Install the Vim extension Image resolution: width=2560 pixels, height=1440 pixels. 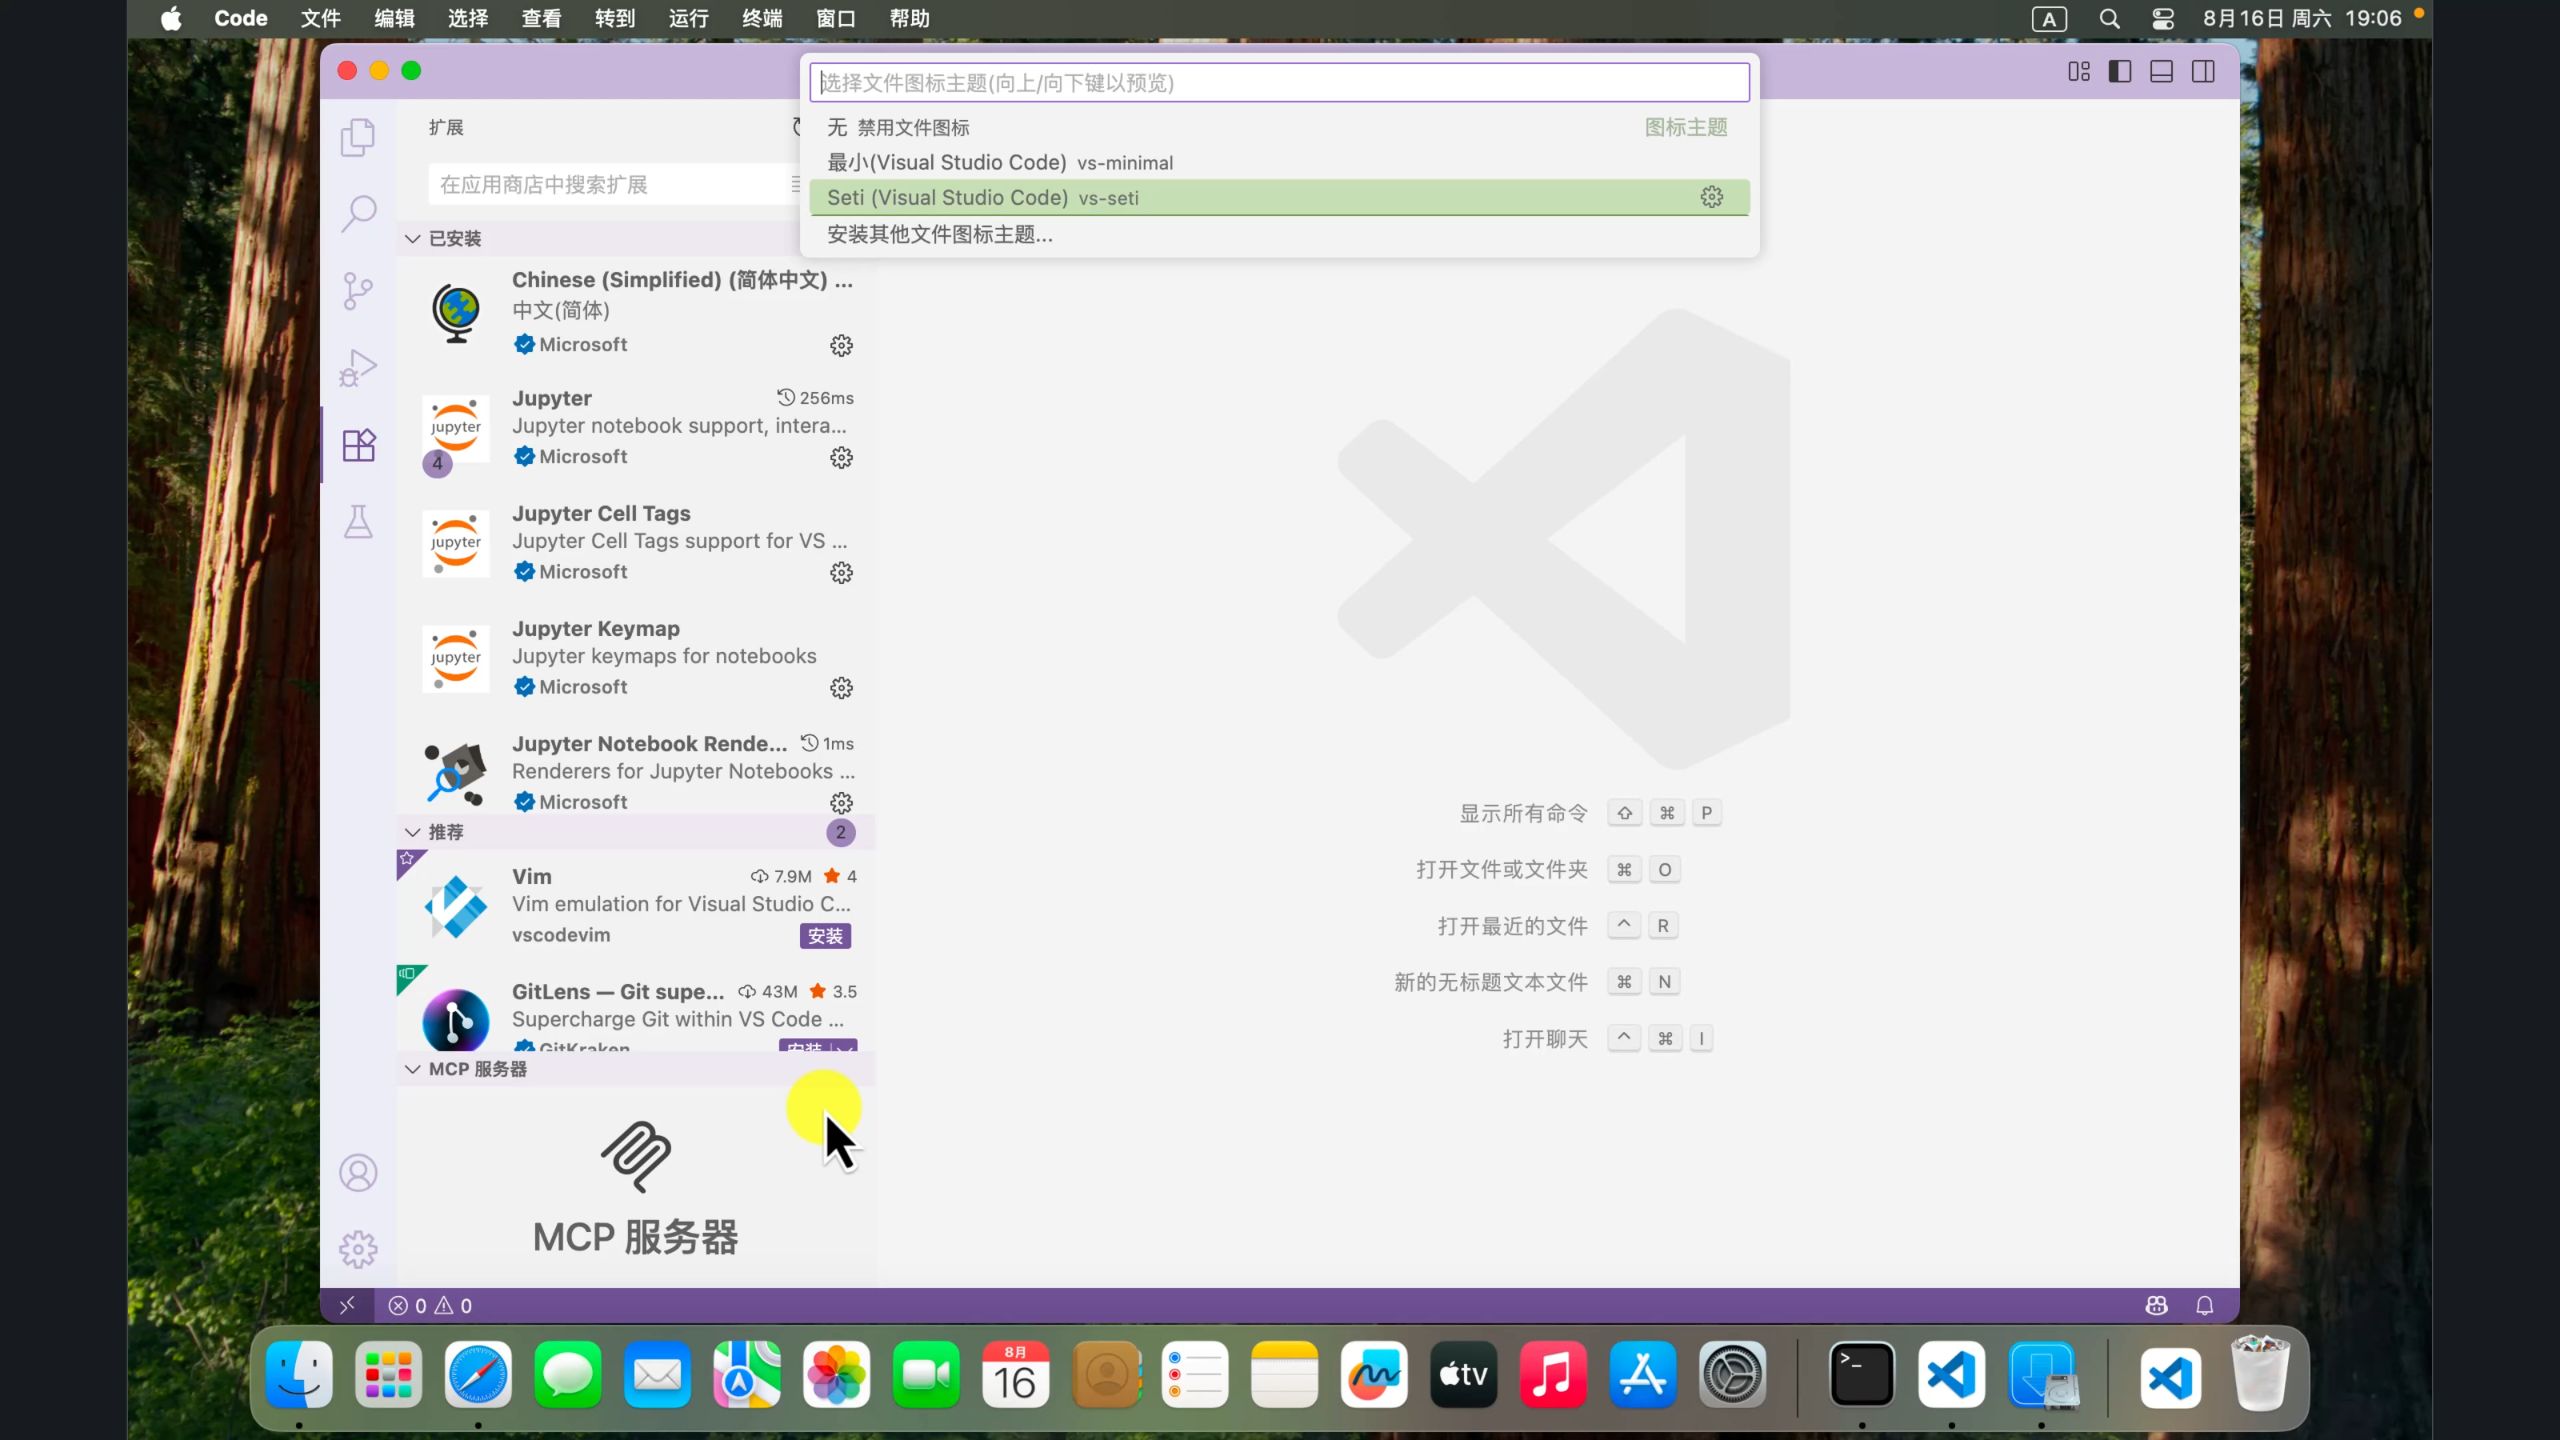825,936
